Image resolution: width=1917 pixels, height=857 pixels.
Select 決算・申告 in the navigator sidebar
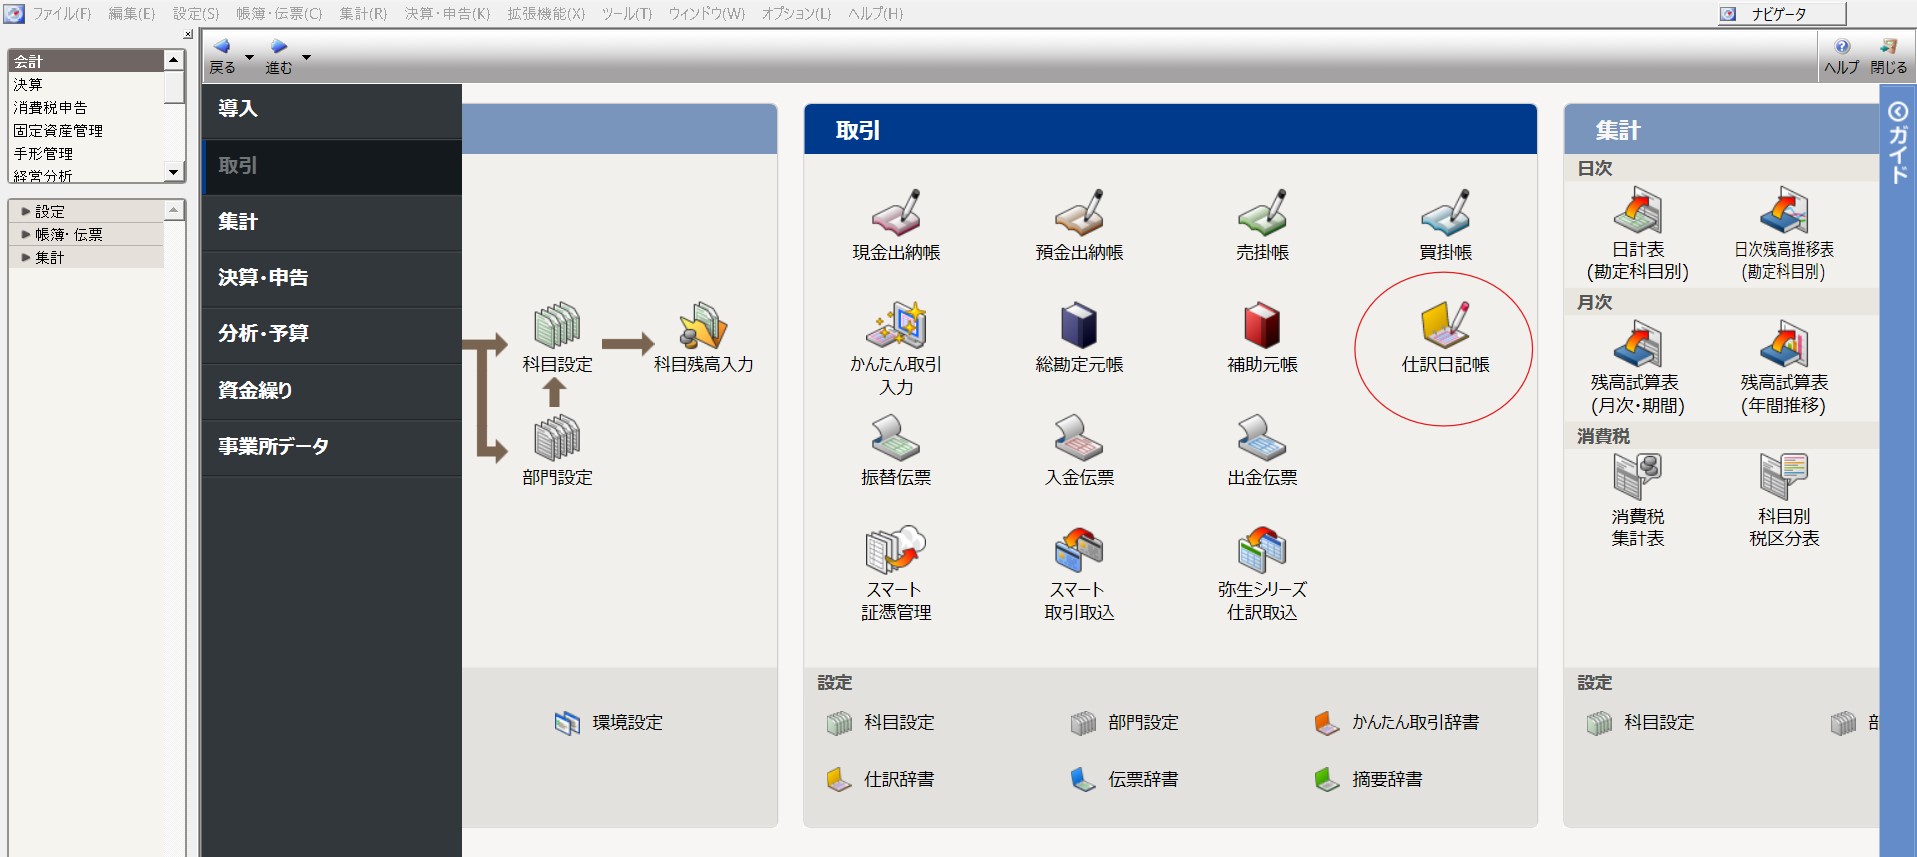pos(331,278)
